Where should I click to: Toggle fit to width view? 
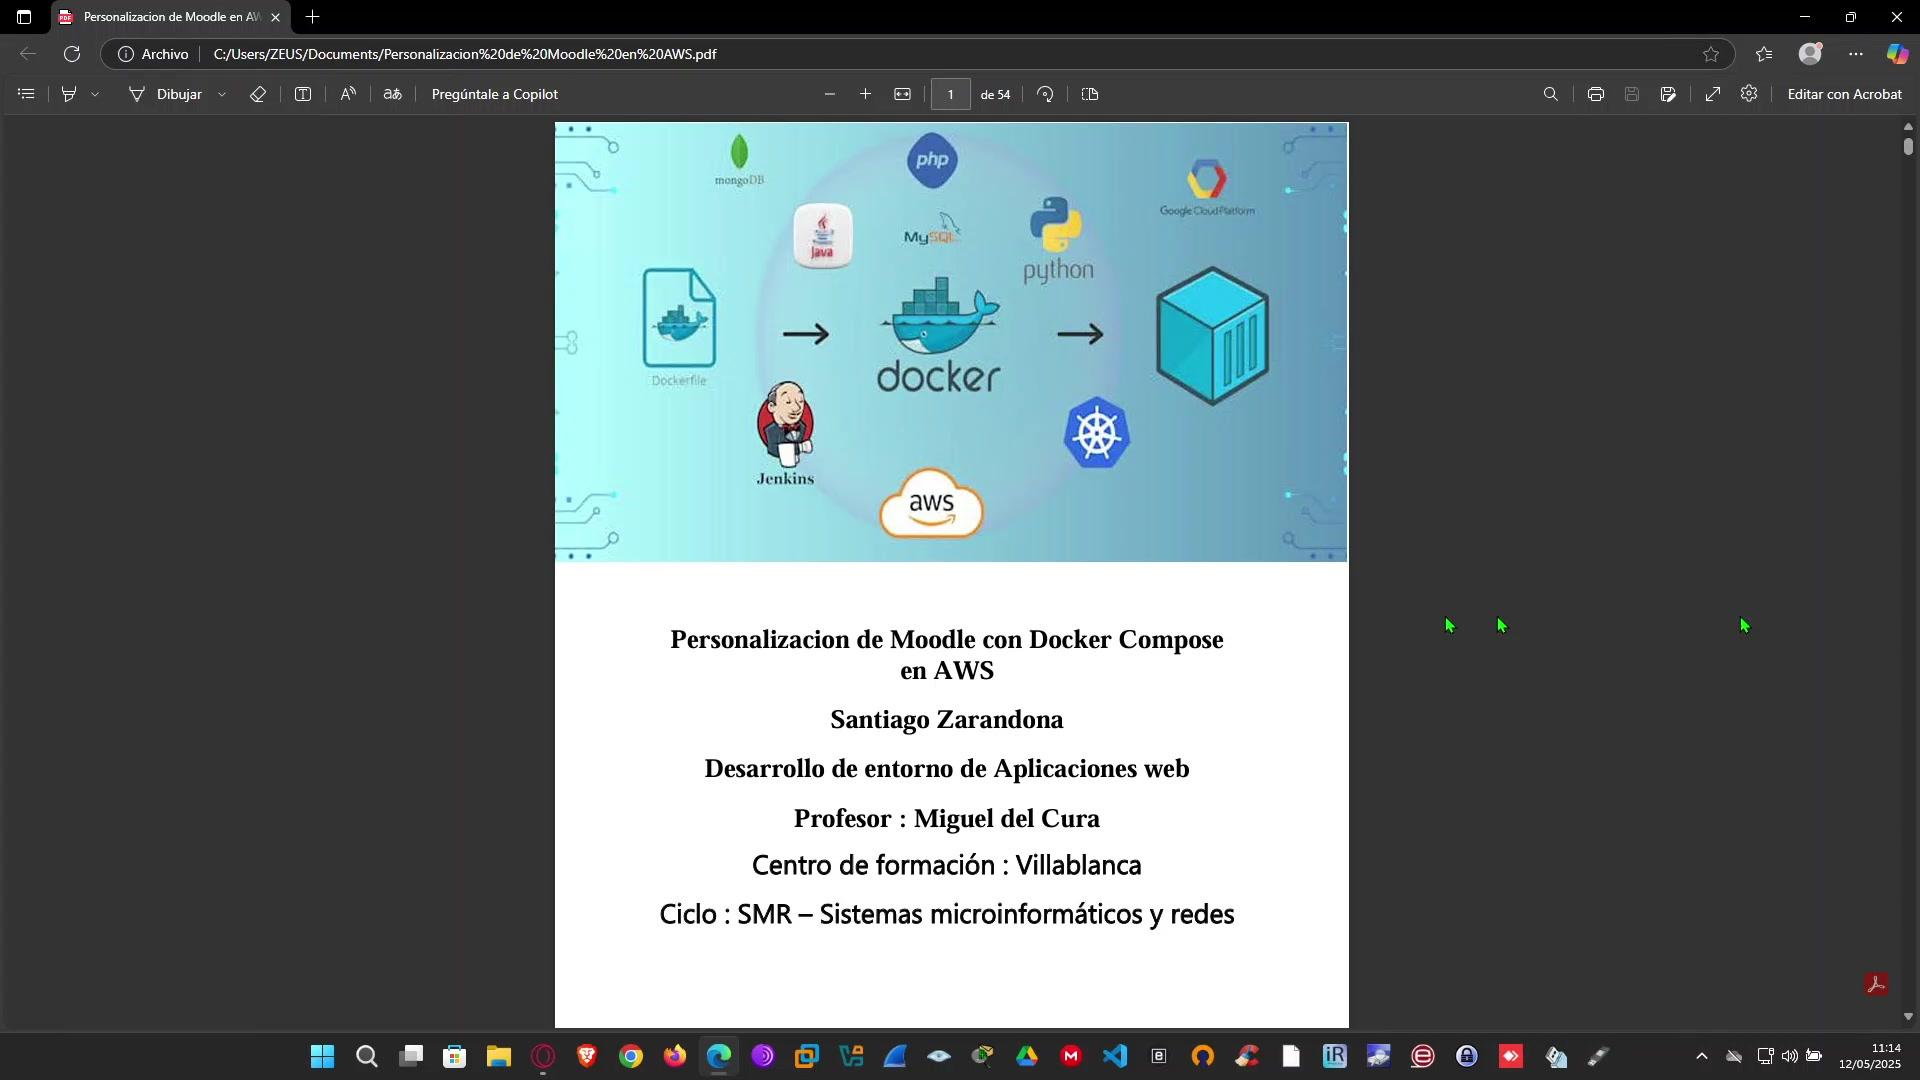coord(902,94)
